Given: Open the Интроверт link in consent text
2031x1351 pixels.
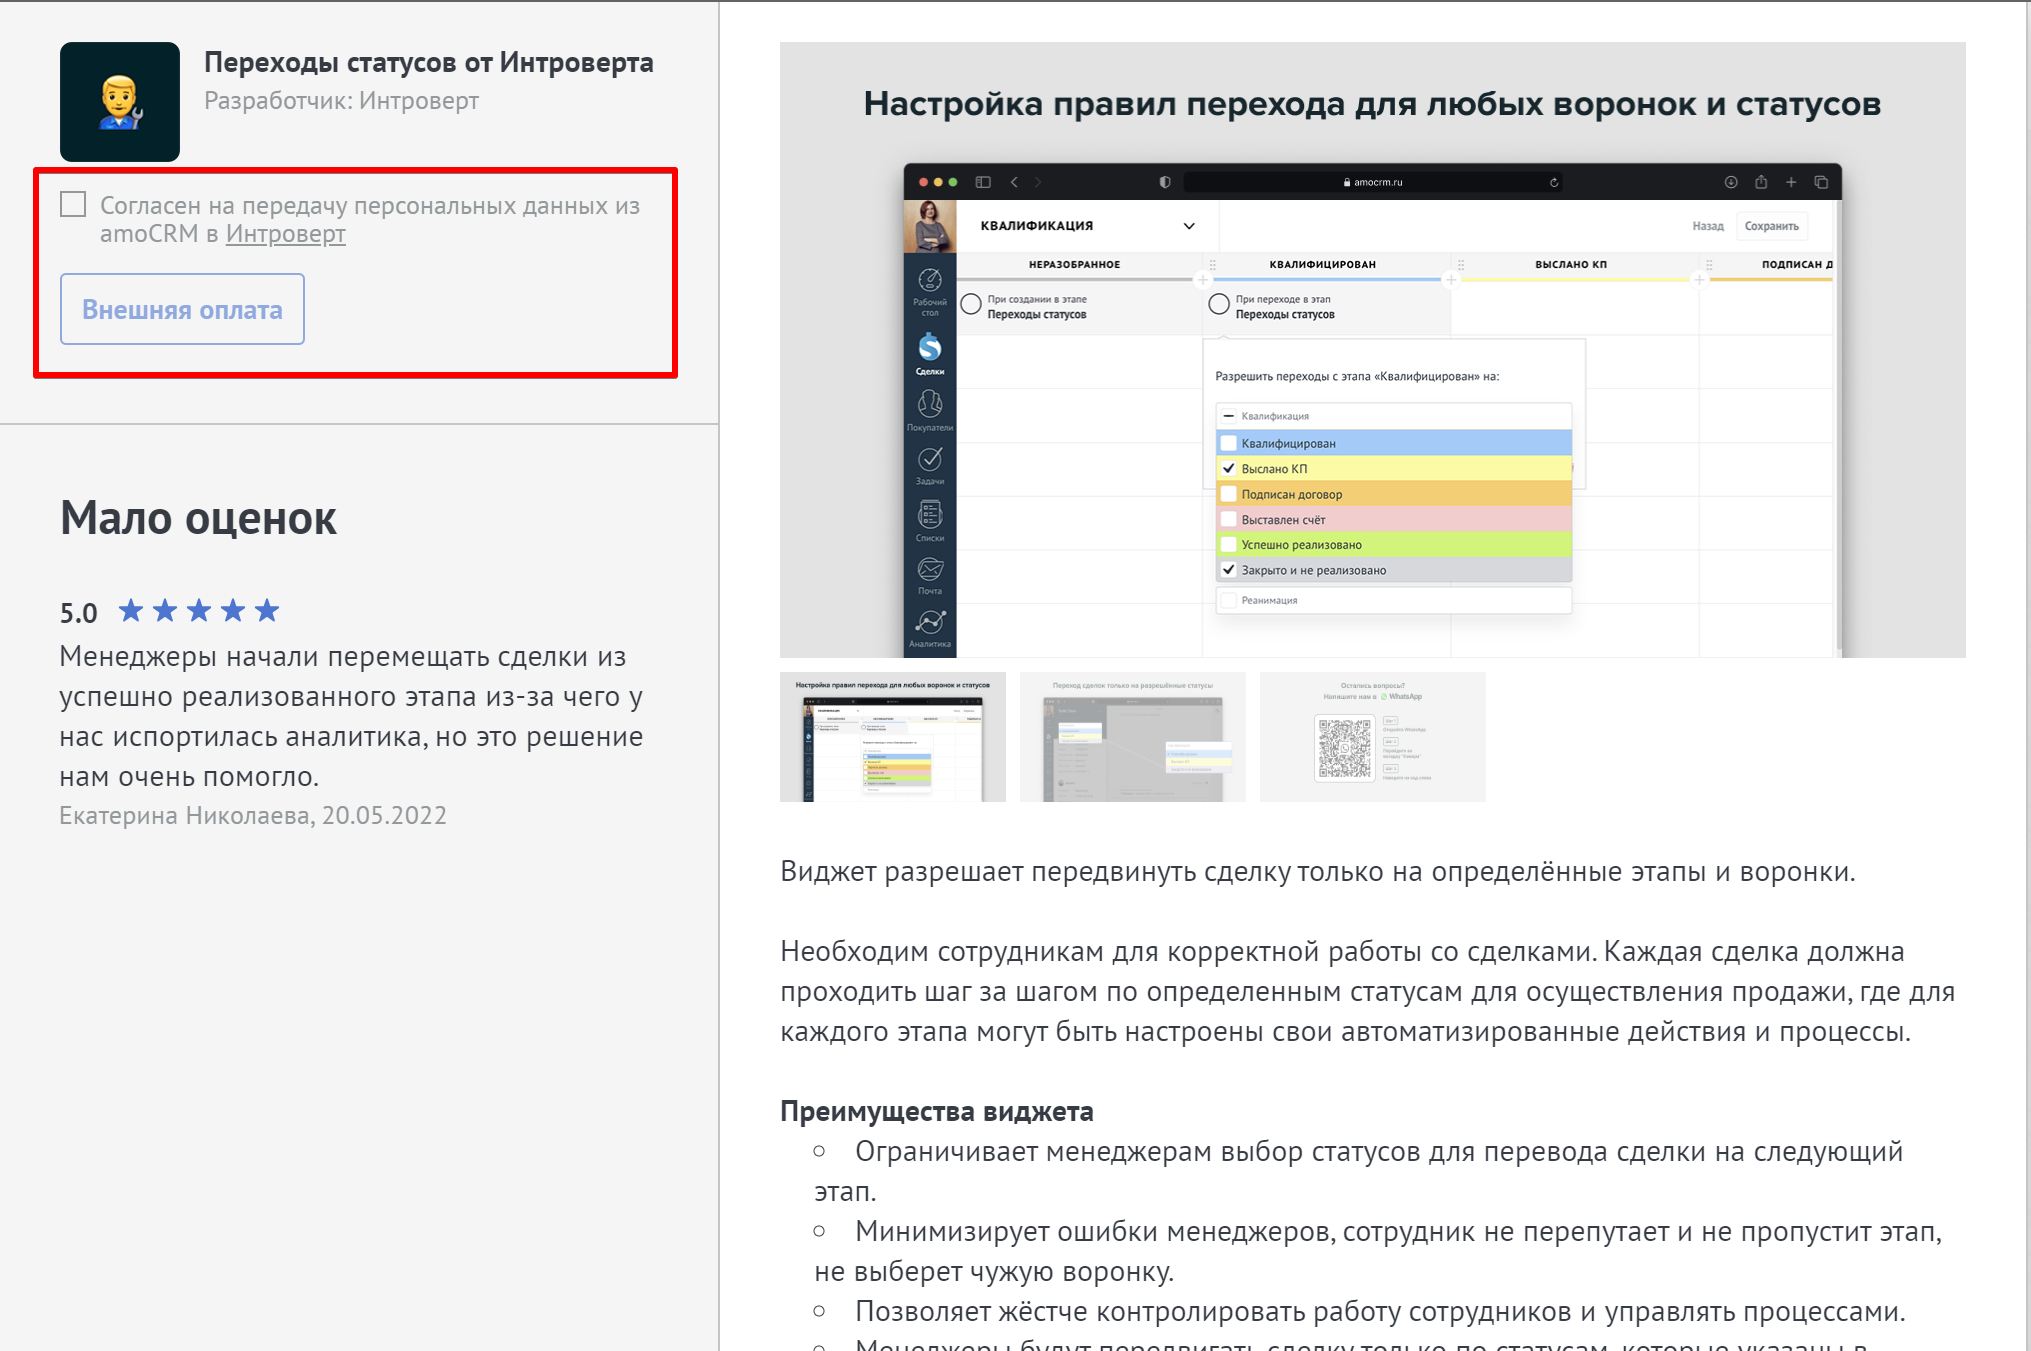Looking at the screenshot, I should pos(285,234).
